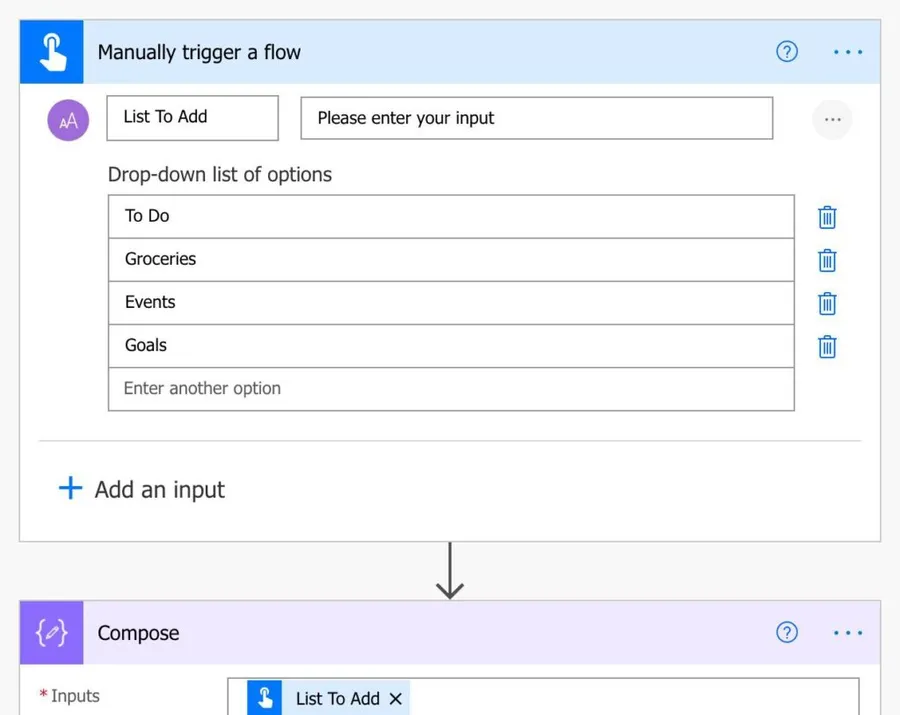Click the manual trigger hand icon

(51, 52)
